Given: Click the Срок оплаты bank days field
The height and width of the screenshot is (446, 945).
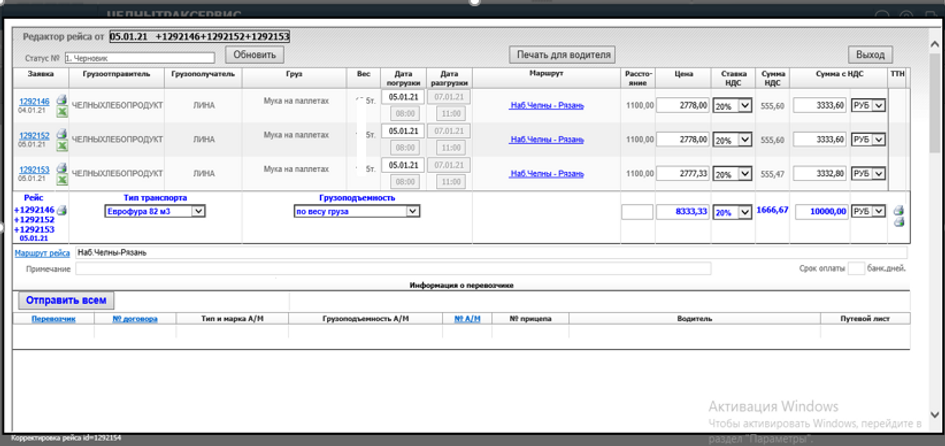Looking at the screenshot, I should tap(856, 269).
